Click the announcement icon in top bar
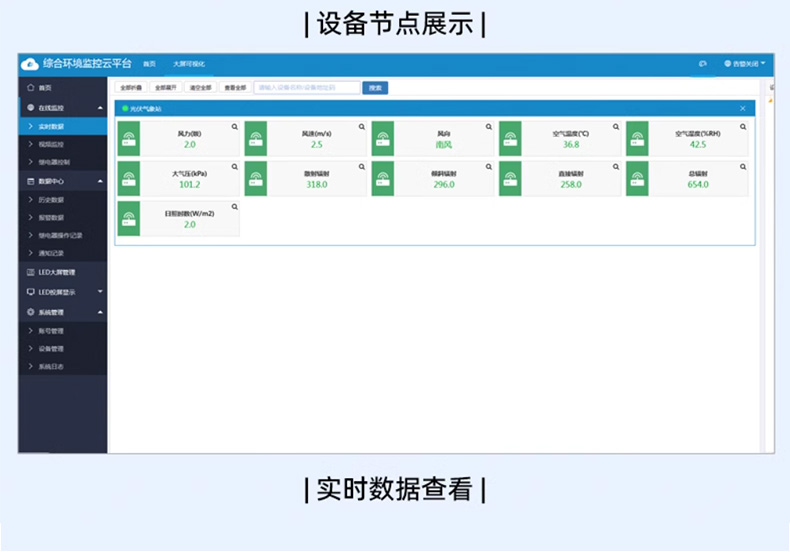The width and height of the screenshot is (790, 552). point(703,64)
